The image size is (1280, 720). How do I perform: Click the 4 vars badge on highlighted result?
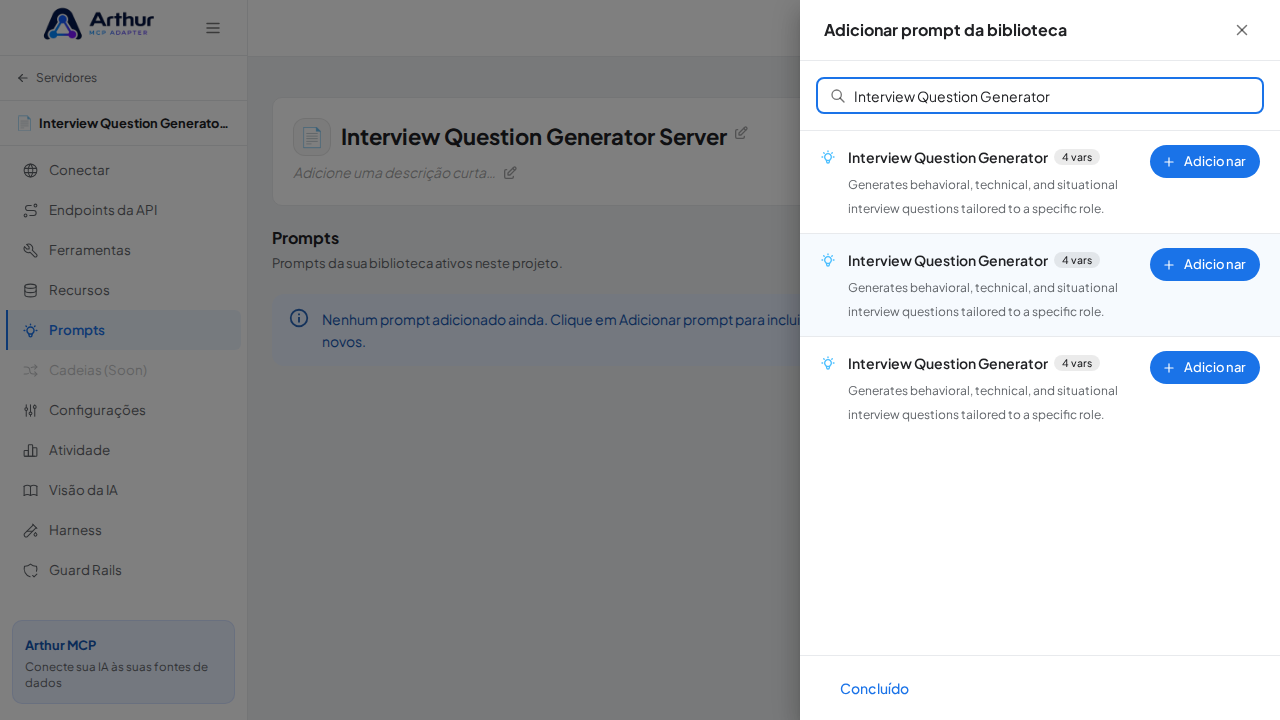pos(1077,260)
